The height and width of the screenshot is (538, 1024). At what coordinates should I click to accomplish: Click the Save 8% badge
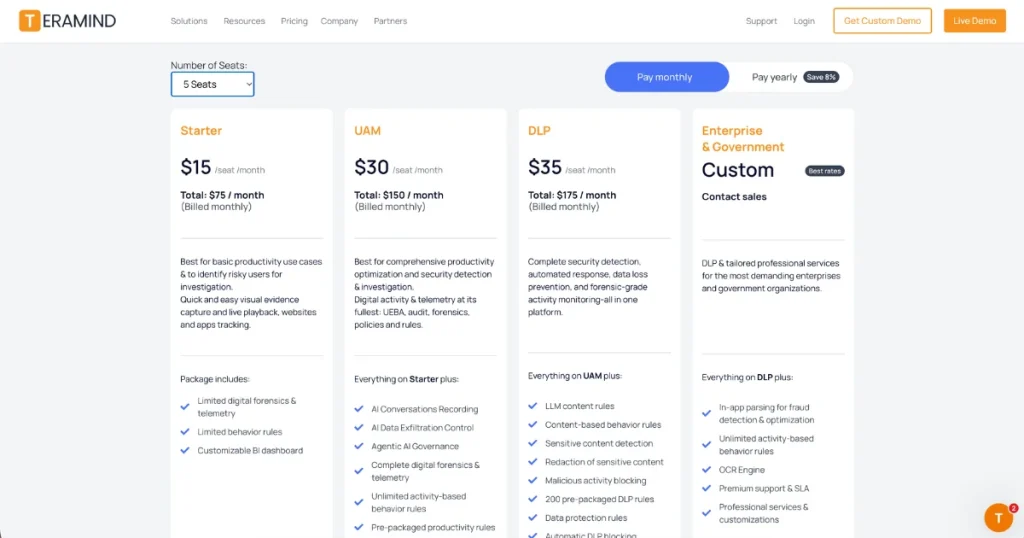pyautogui.click(x=821, y=77)
